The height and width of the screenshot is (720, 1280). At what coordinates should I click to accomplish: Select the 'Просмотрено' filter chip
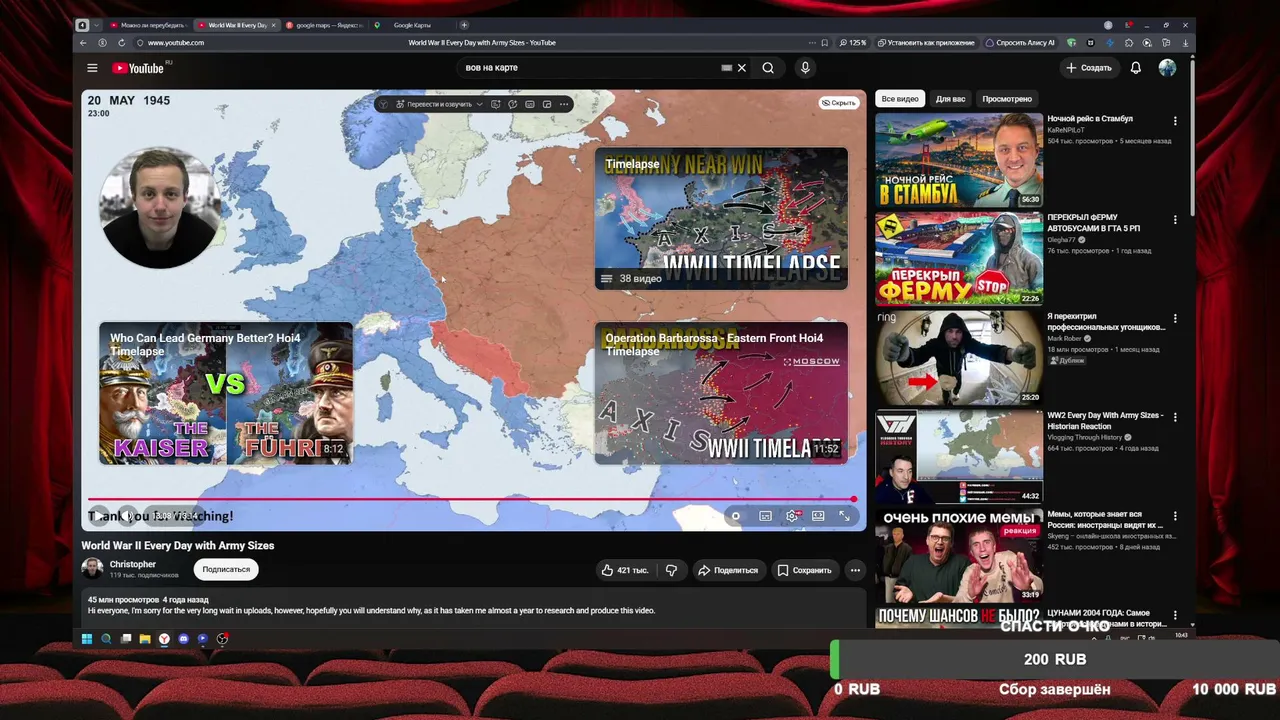[x=1007, y=99]
